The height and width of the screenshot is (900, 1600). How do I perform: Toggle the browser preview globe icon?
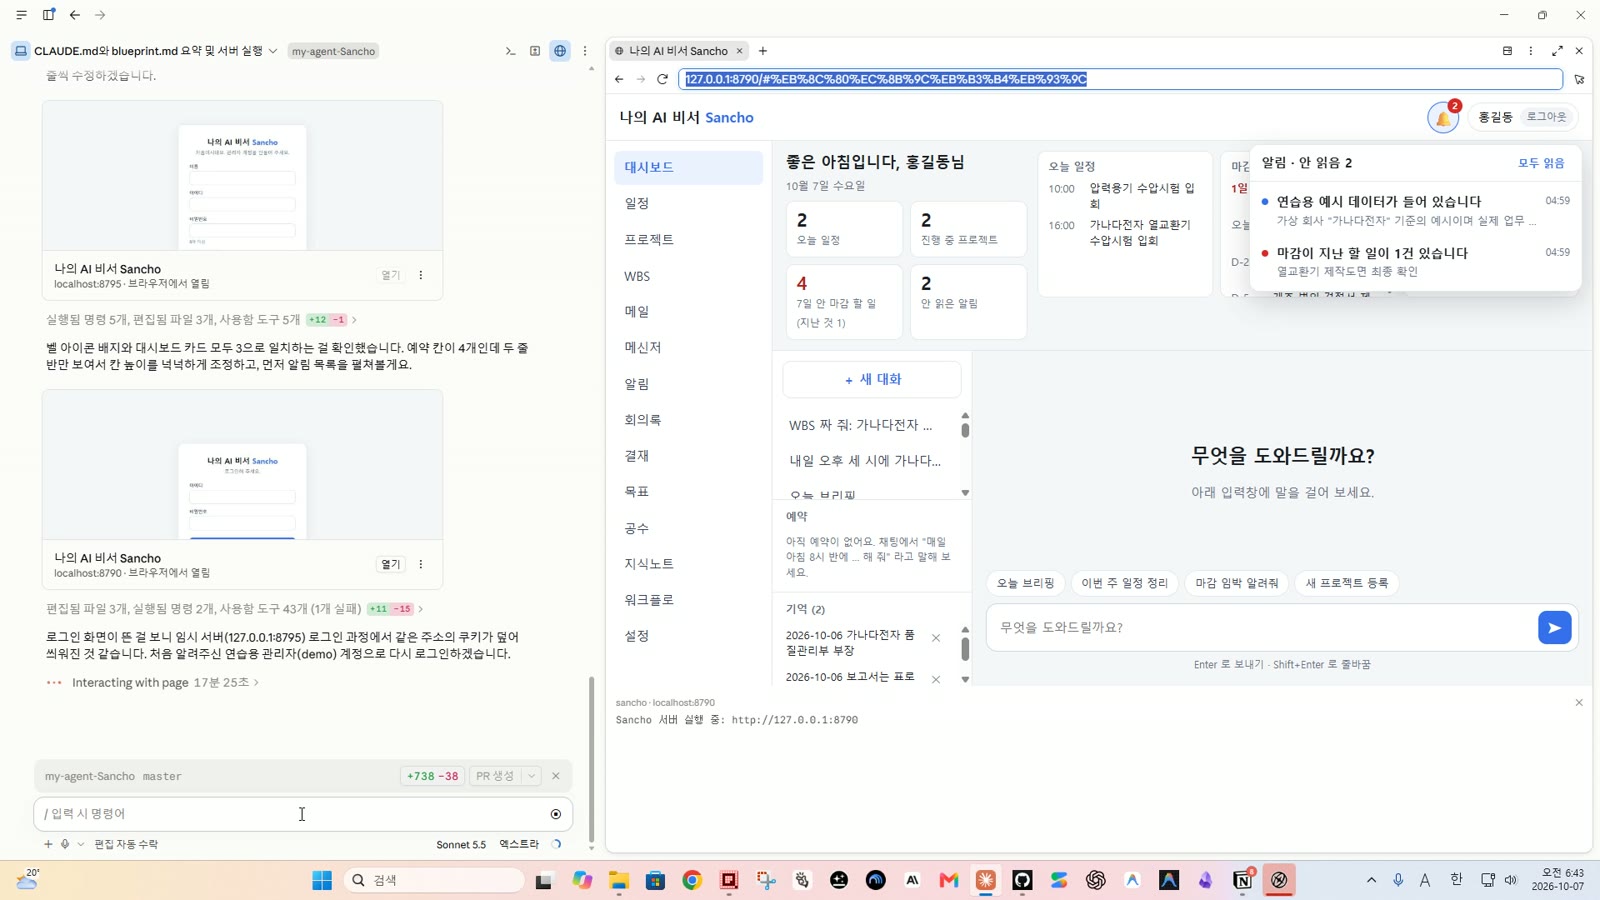560,51
